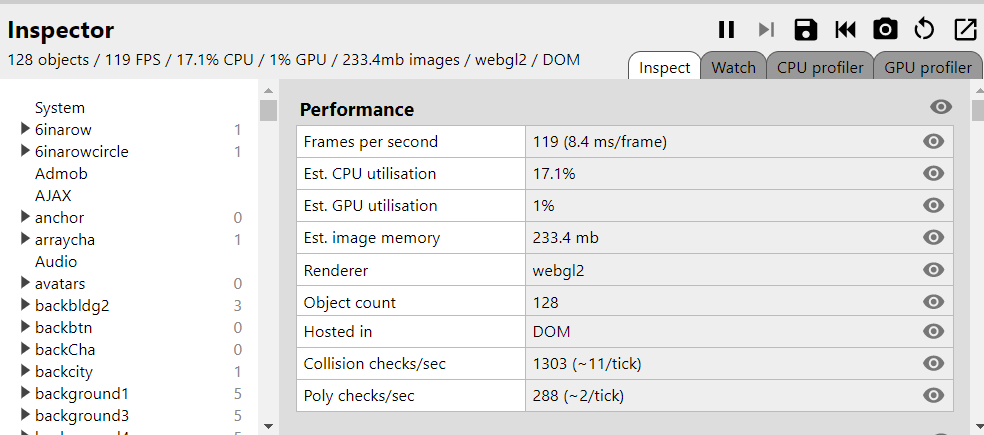Expand the backcity object tree node

(x=25, y=370)
